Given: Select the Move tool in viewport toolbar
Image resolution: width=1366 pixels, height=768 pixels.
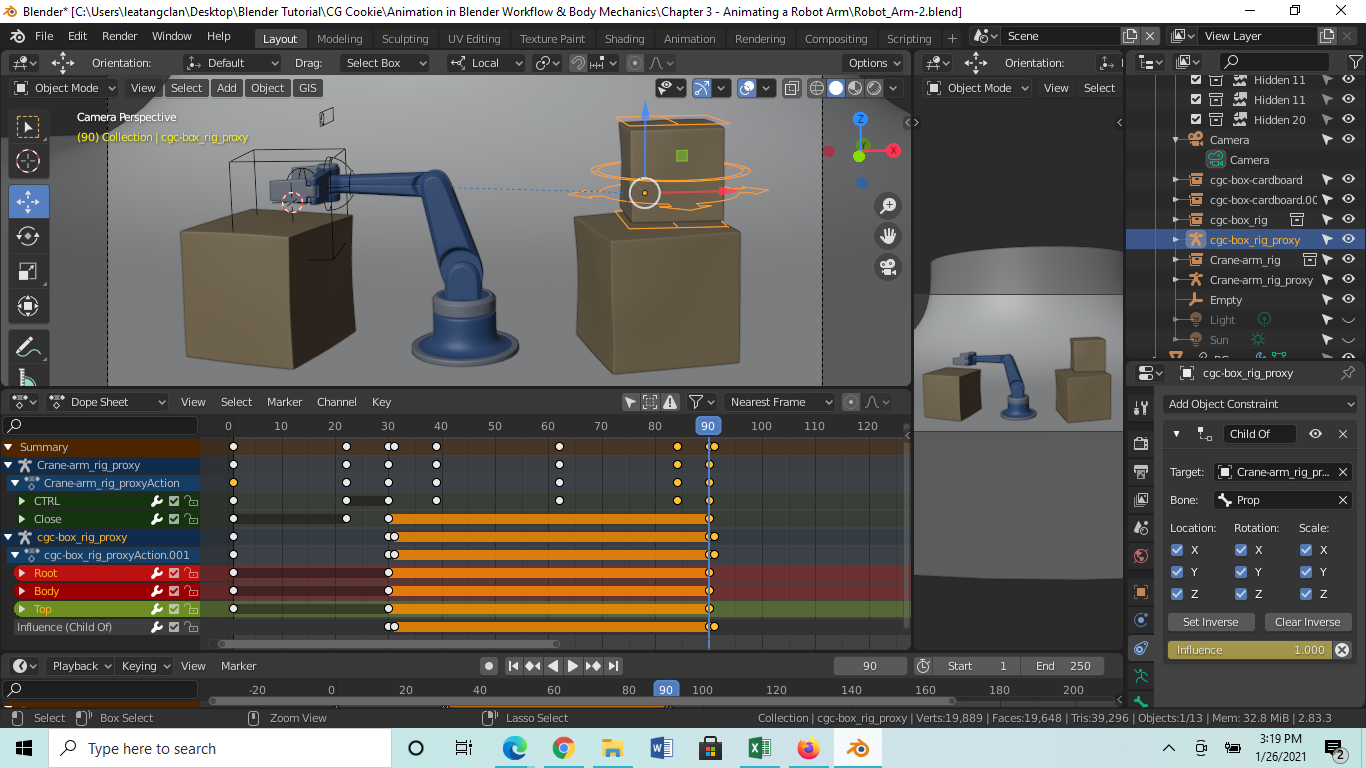Looking at the screenshot, I should pos(28,201).
